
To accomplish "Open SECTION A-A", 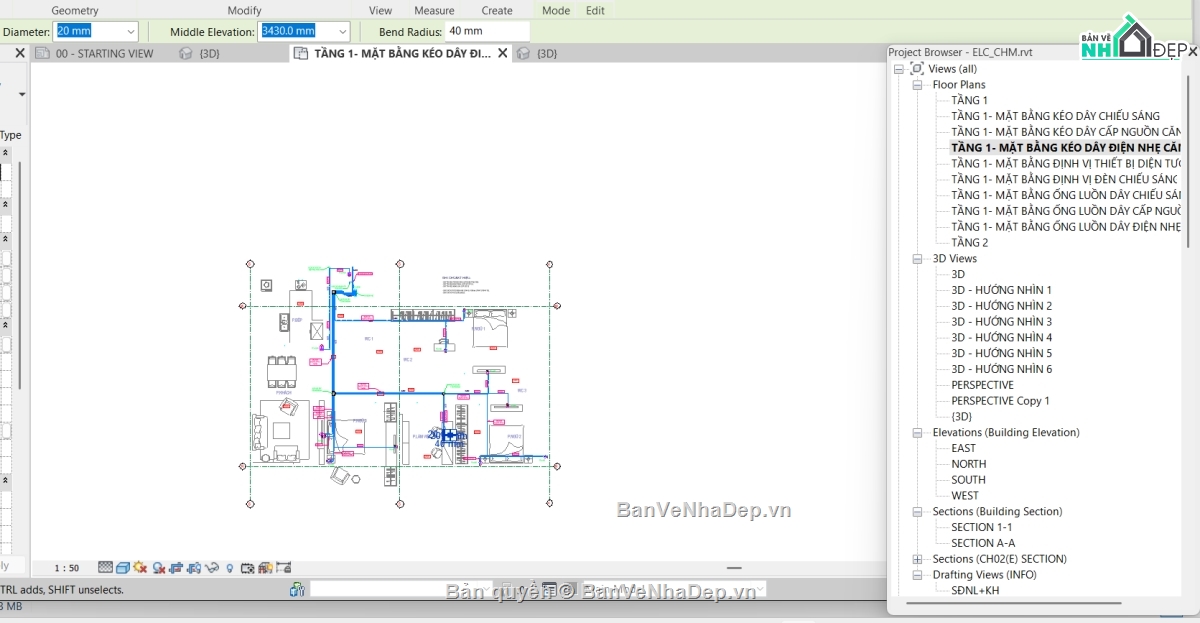I will pos(983,543).
